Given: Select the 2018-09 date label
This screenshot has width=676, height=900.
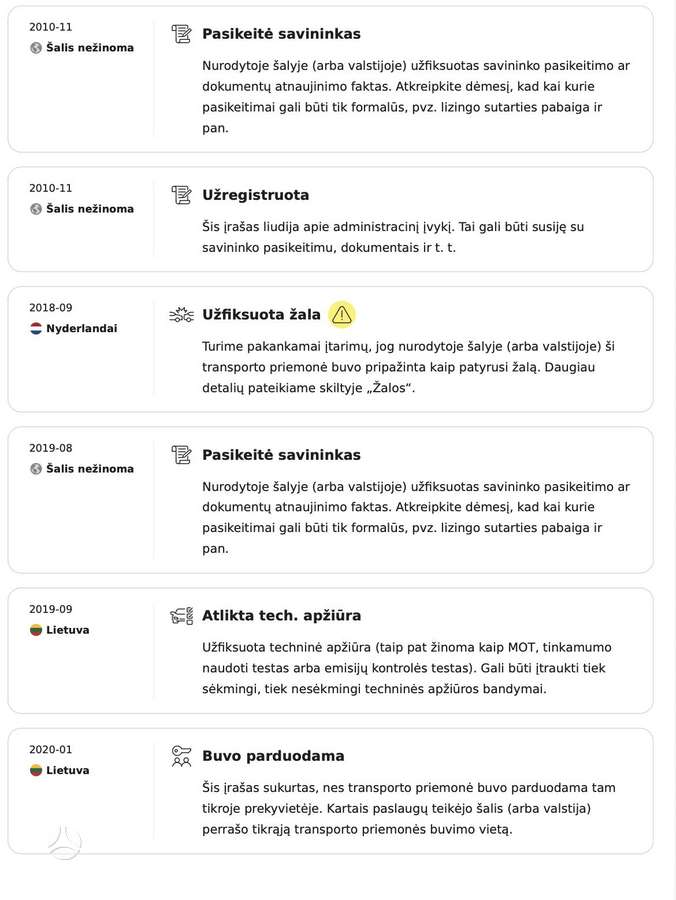Looking at the screenshot, I should pyautogui.click(x=50, y=308).
